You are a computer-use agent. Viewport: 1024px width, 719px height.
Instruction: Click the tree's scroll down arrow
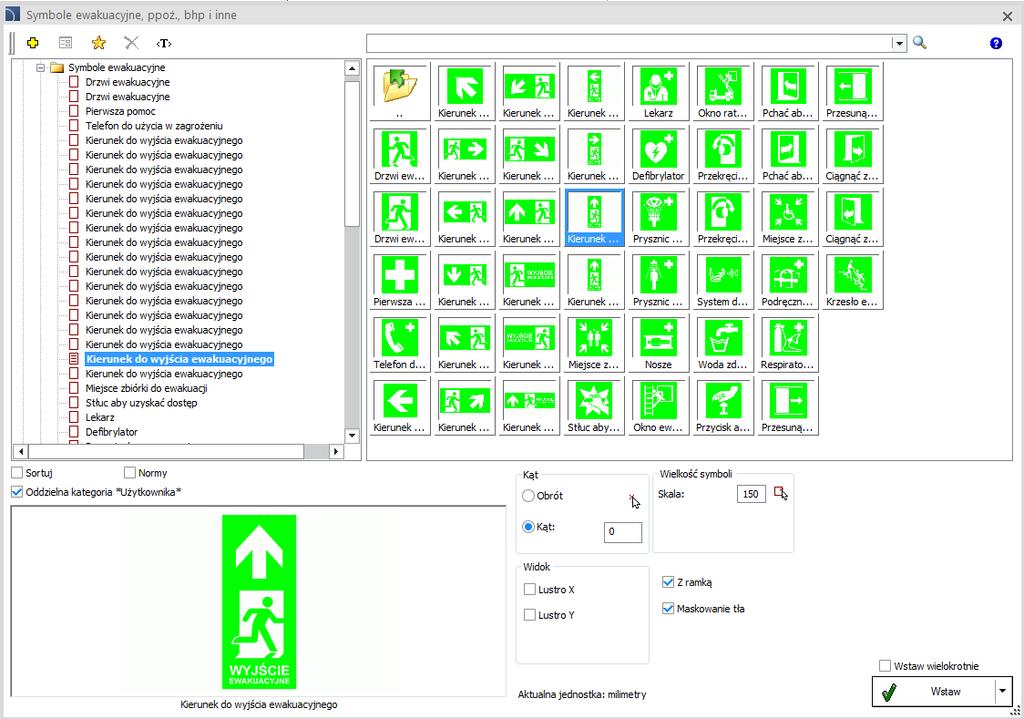click(352, 435)
